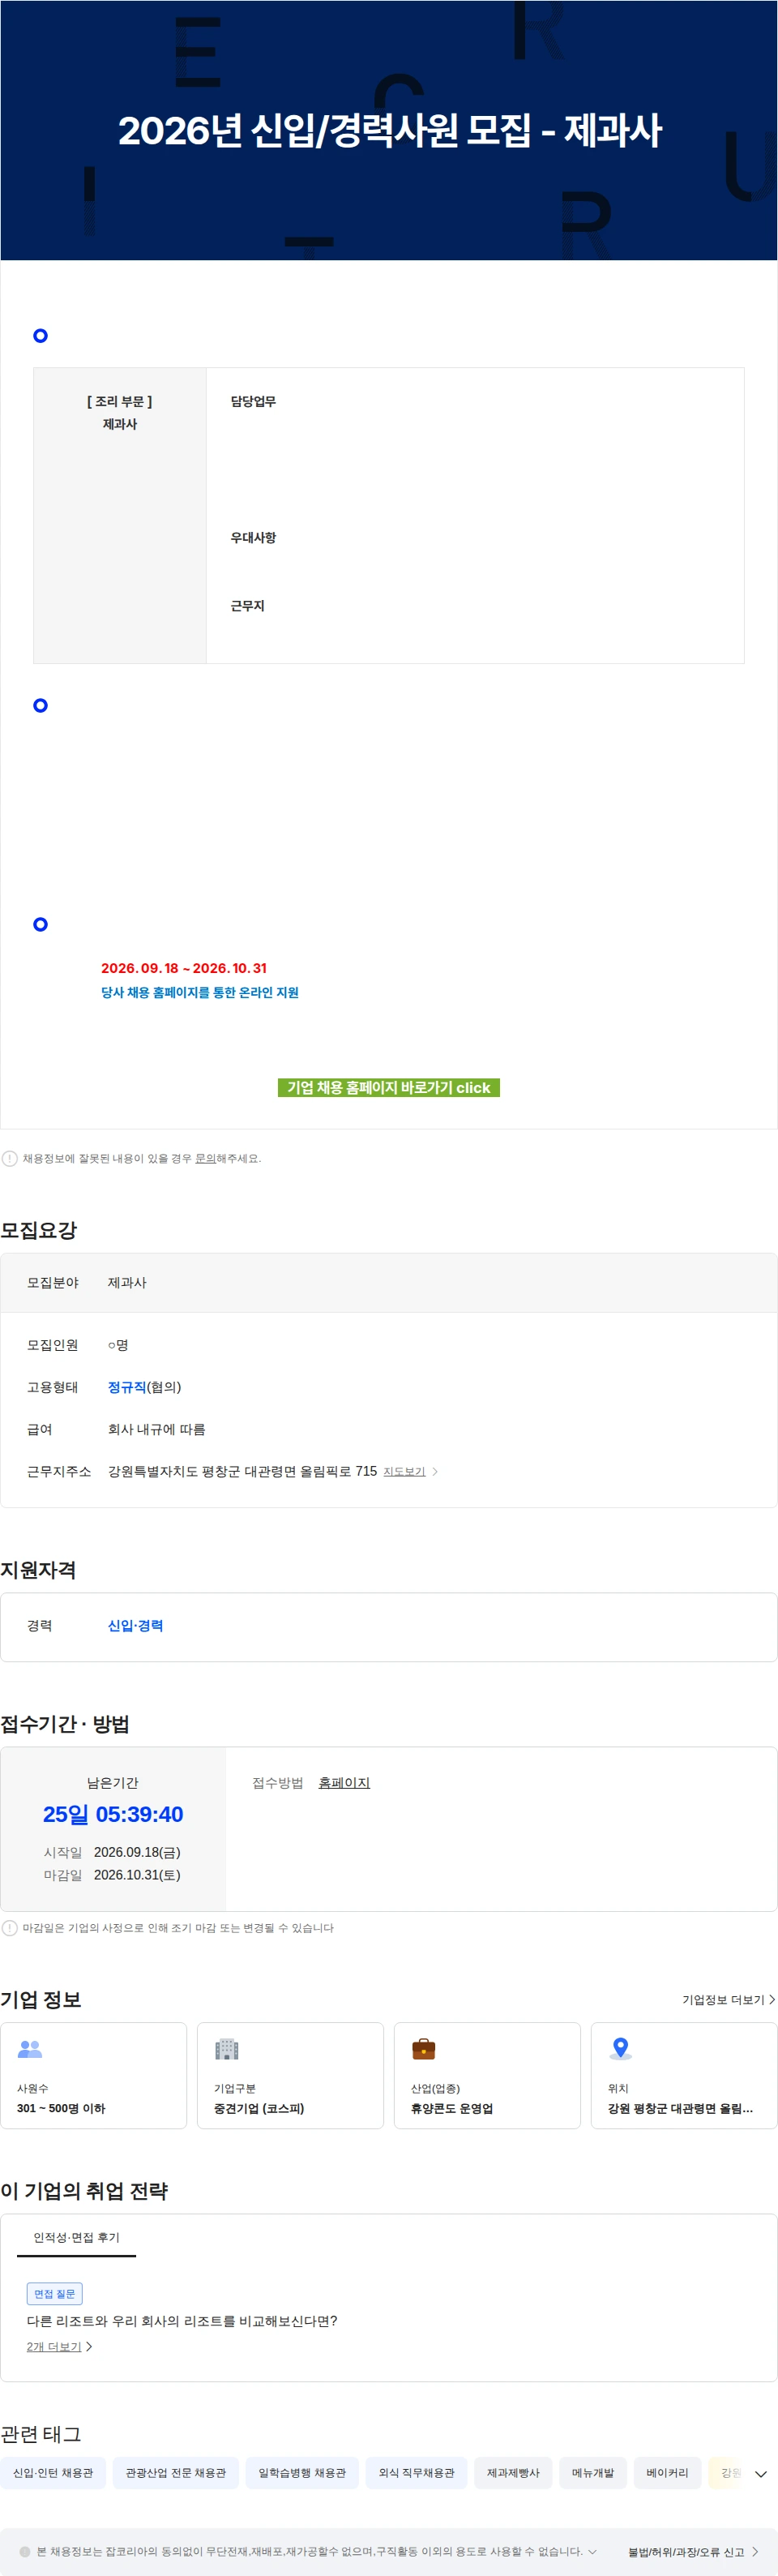The image size is (778, 2576).
Task: Open the 지도보기 map link
Action: tap(404, 1471)
